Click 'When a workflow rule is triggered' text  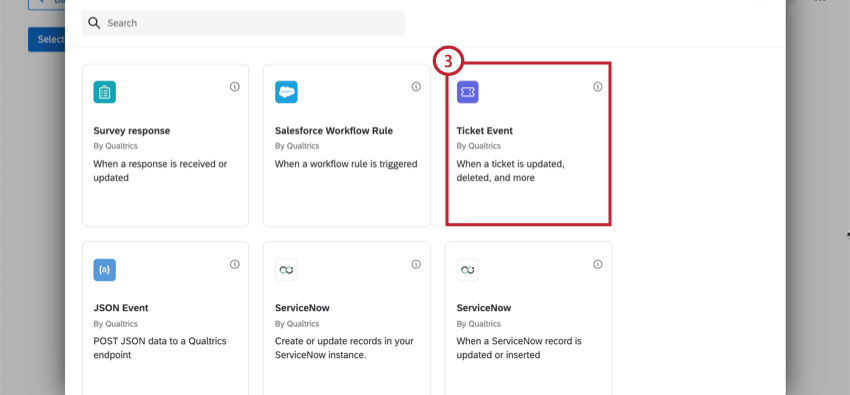[346, 164]
